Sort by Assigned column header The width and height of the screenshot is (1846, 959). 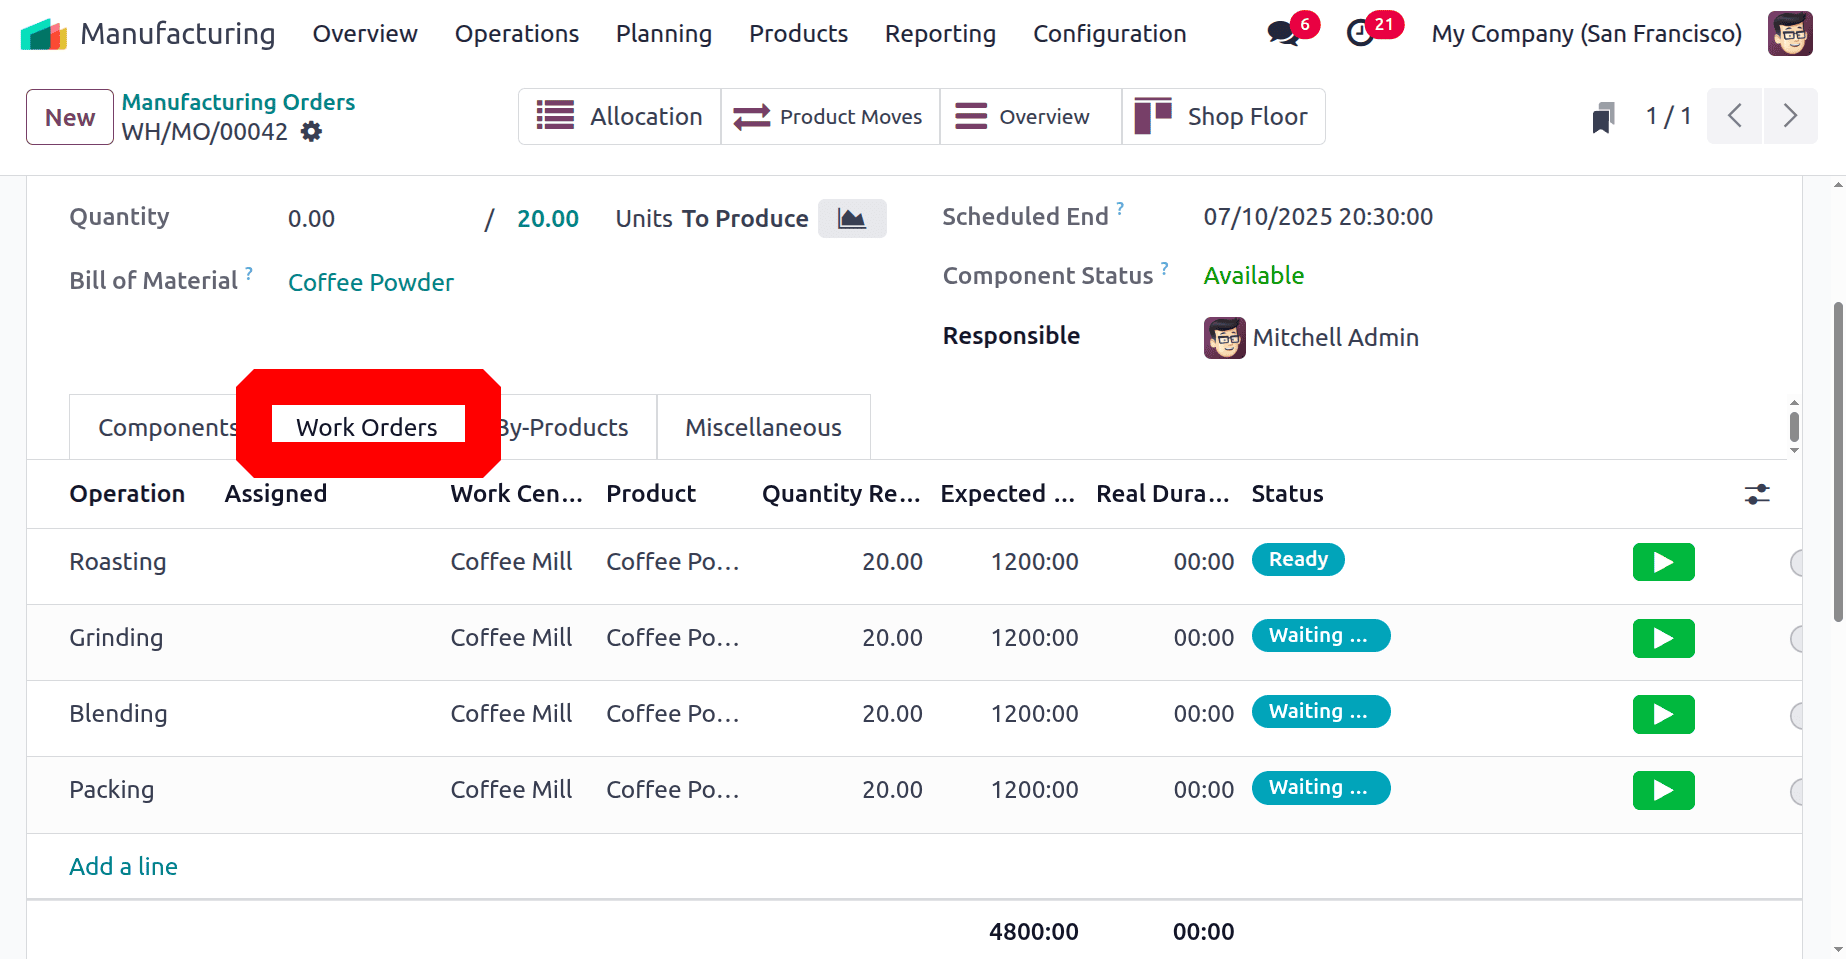tap(276, 494)
